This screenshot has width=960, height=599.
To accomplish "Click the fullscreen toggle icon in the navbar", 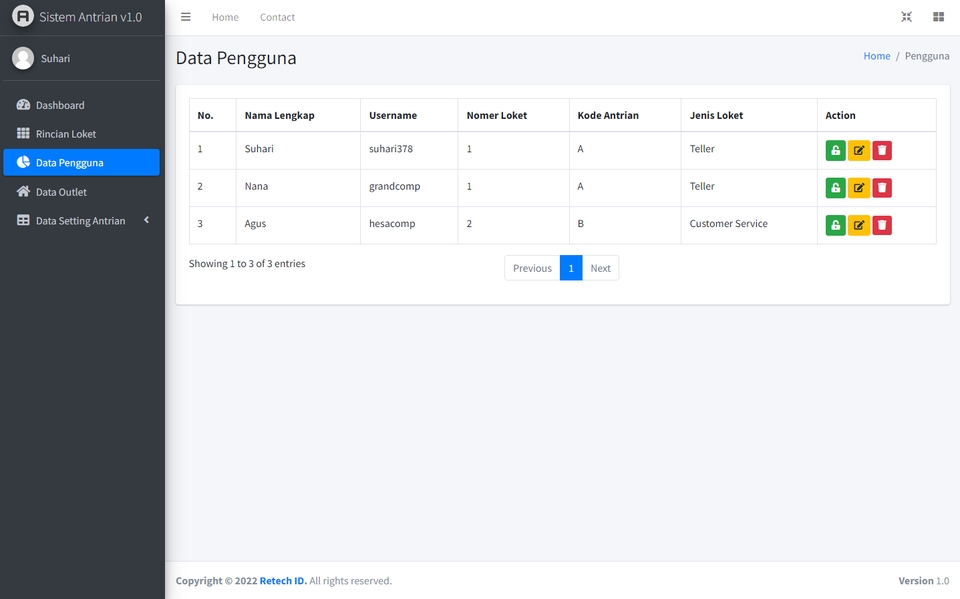I will pyautogui.click(x=906, y=17).
